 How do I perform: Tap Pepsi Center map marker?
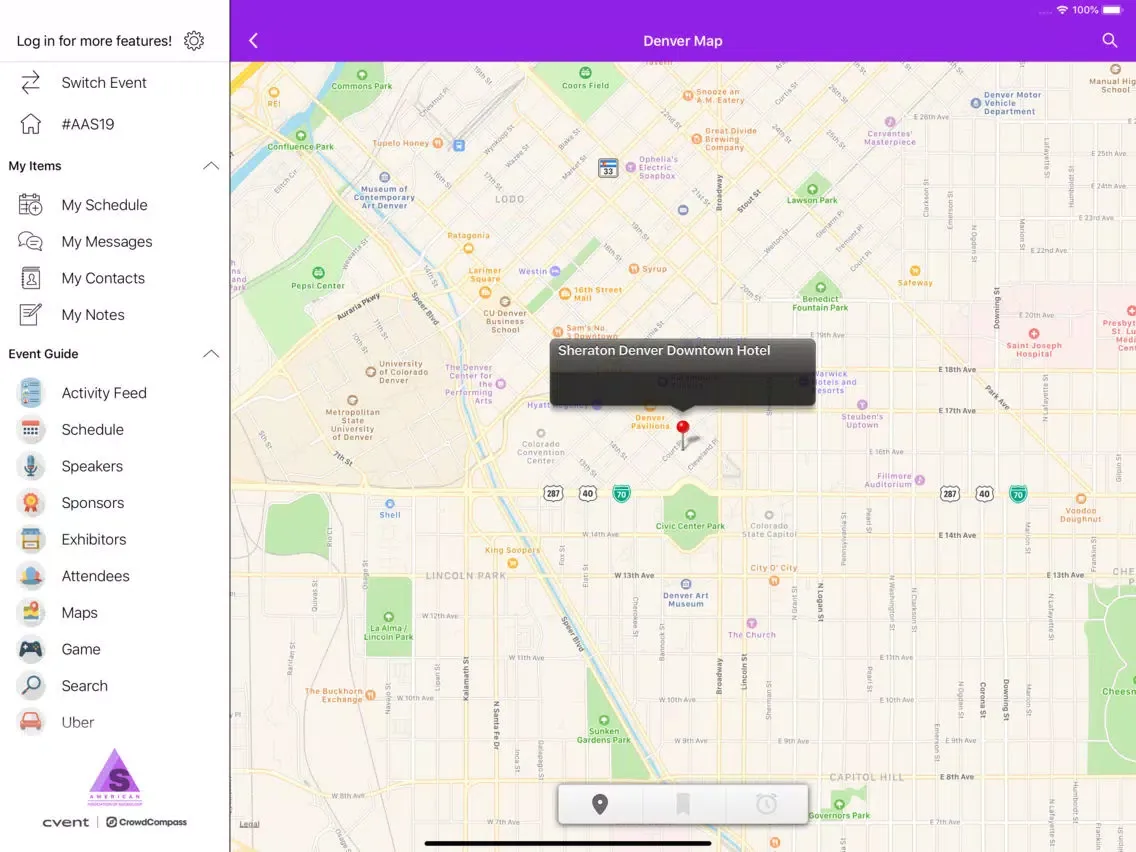tap(318, 272)
